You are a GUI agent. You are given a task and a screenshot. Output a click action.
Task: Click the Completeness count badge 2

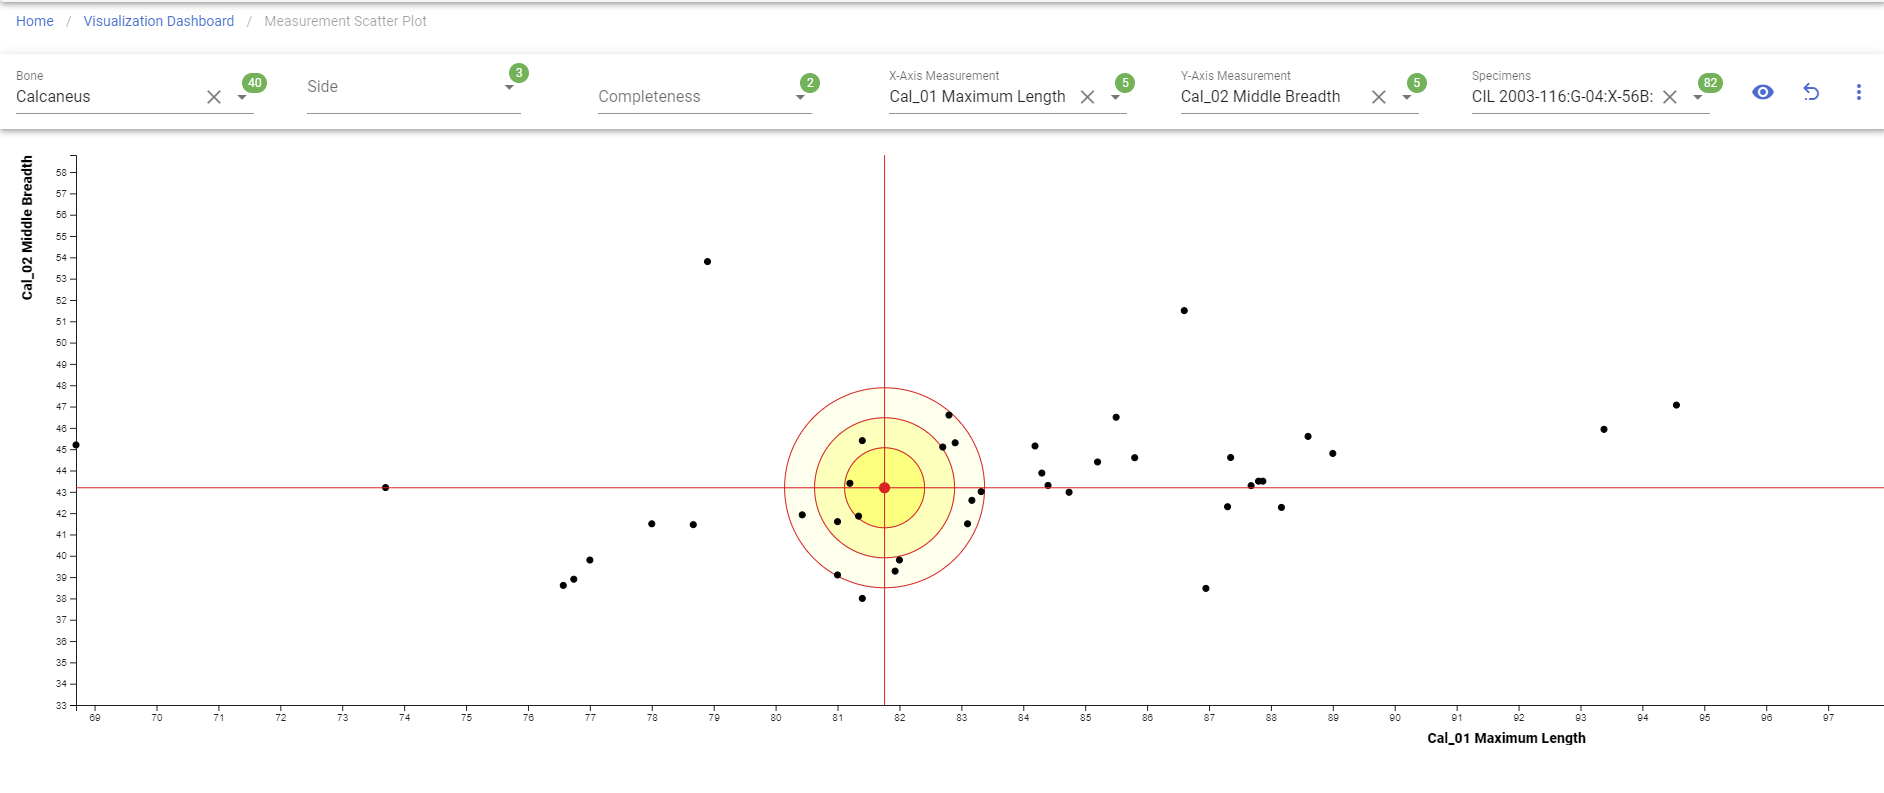(x=810, y=83)
